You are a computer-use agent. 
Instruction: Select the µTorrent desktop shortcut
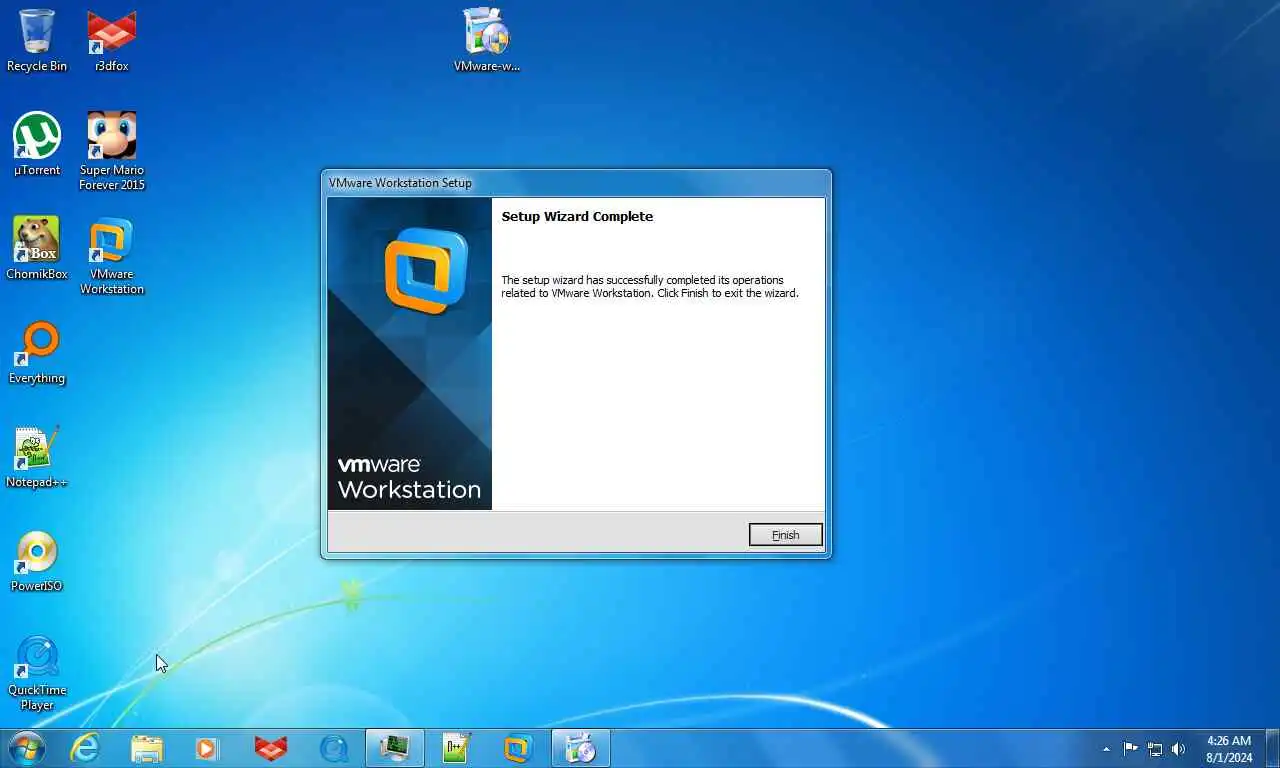click(x=37, y=144)
